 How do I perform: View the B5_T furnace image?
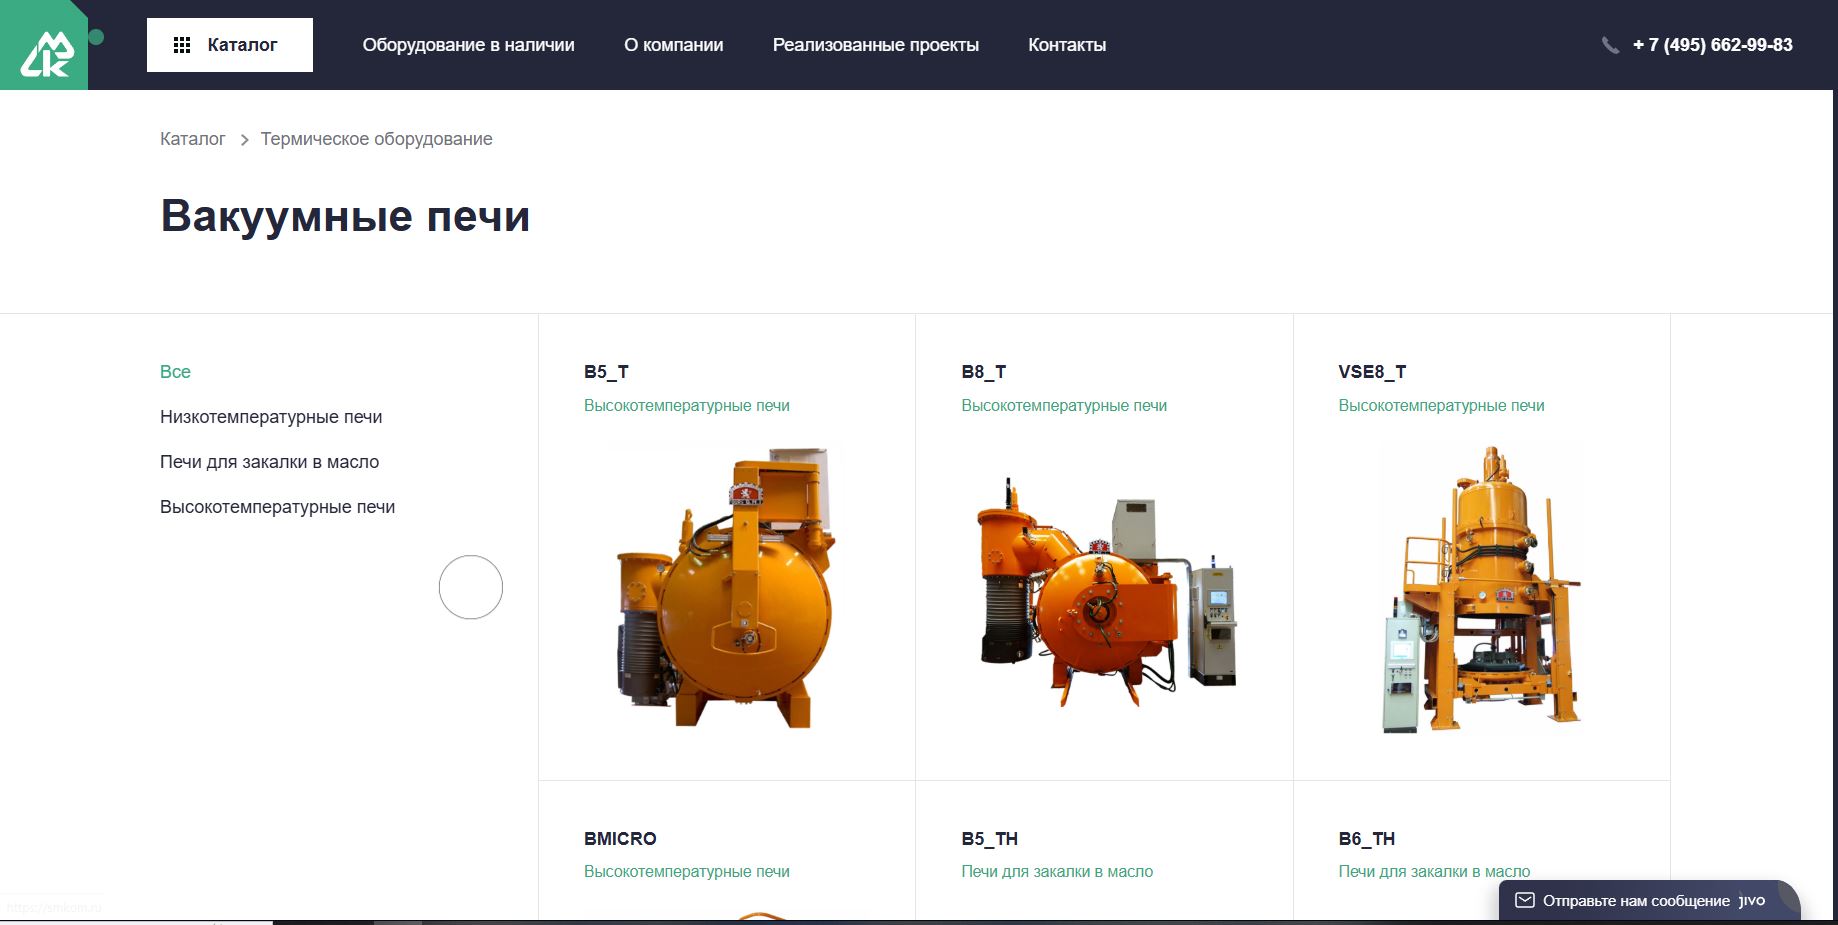[727, 587]
